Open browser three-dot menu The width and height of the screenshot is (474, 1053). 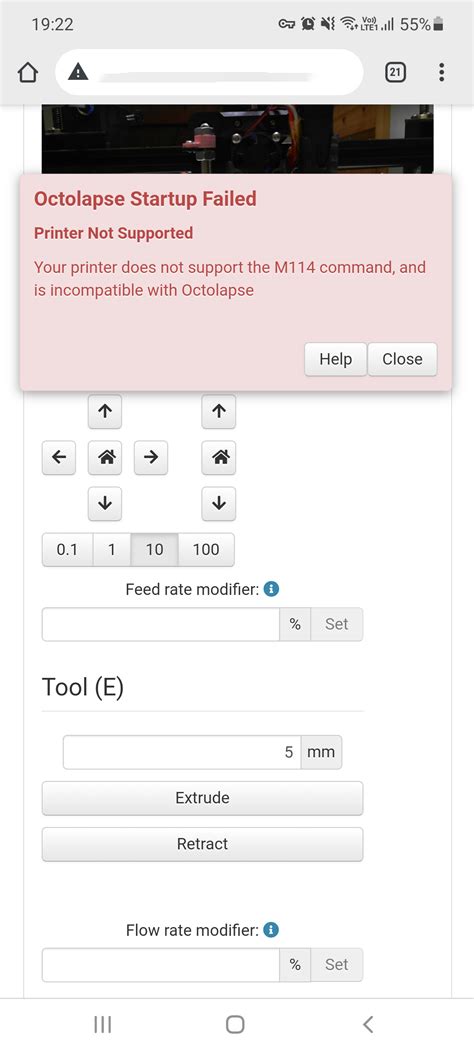click(x=441, y=72)
